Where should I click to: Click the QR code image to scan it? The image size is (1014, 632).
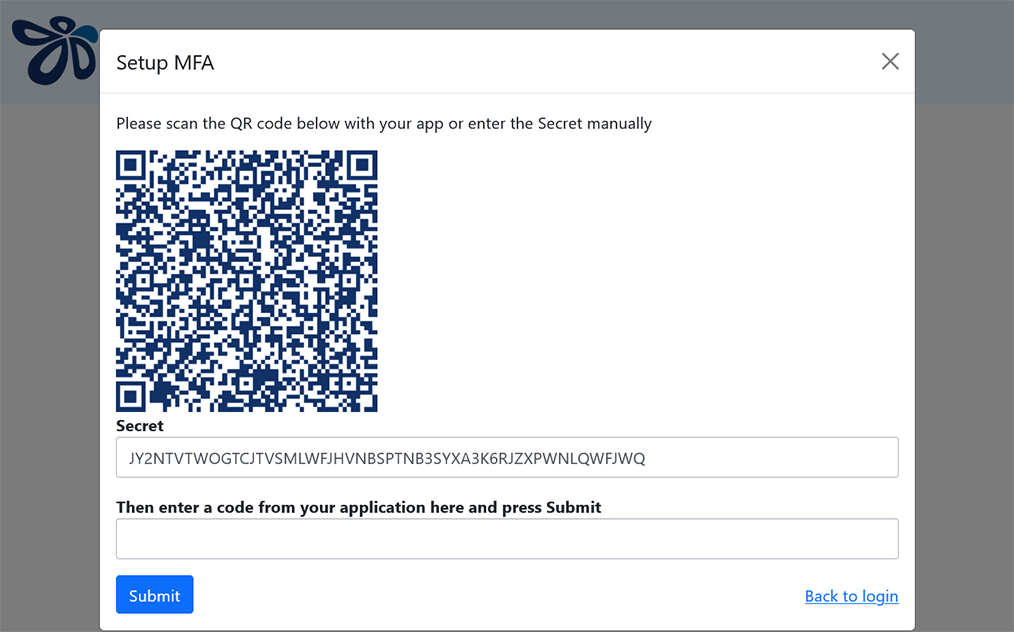click(246, 281)
